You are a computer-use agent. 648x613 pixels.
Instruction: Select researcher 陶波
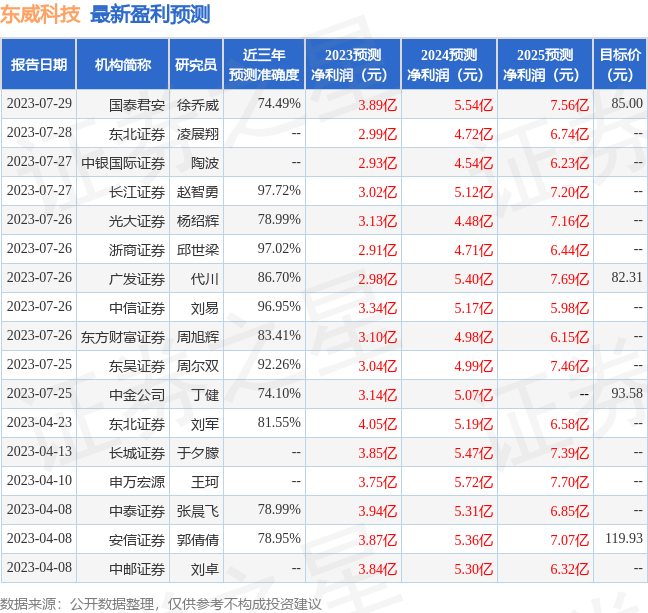pyautogui.click(x=205, y=163)
